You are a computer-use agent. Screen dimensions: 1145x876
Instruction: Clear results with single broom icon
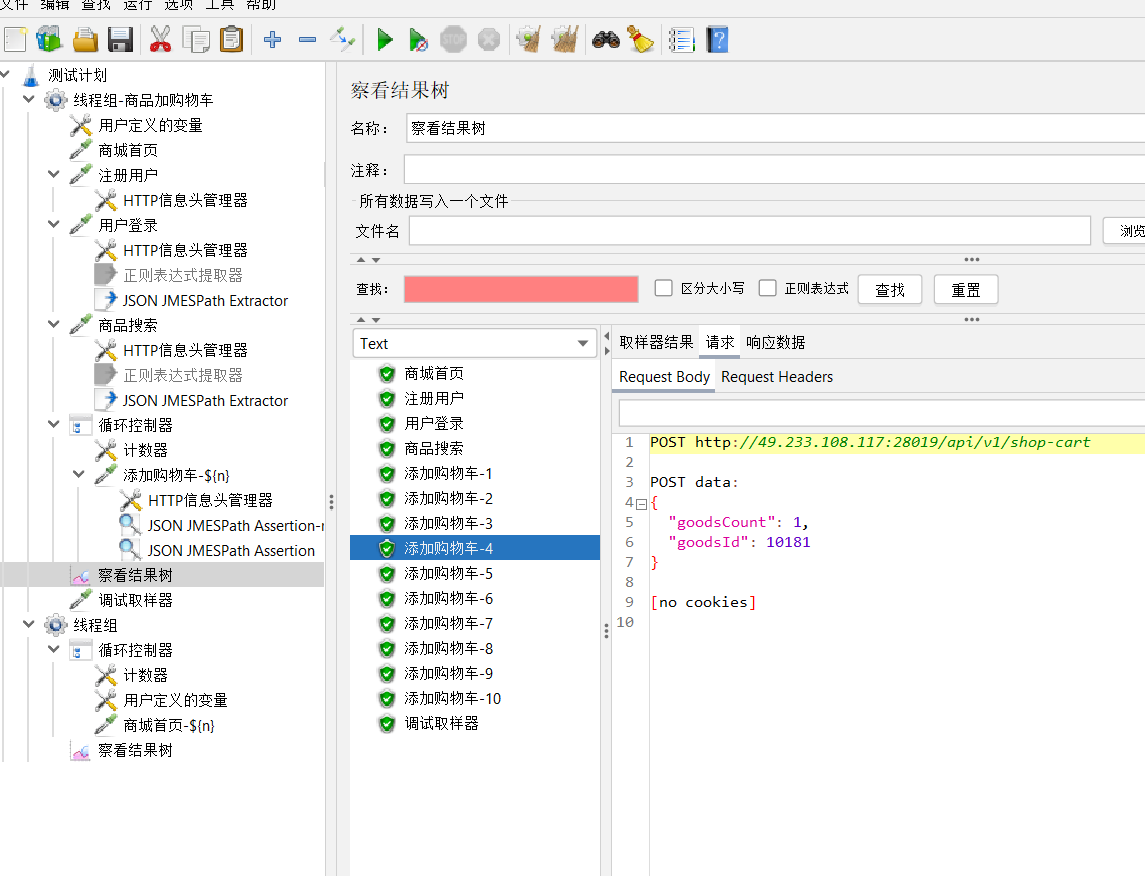click(x=529, y=39)
